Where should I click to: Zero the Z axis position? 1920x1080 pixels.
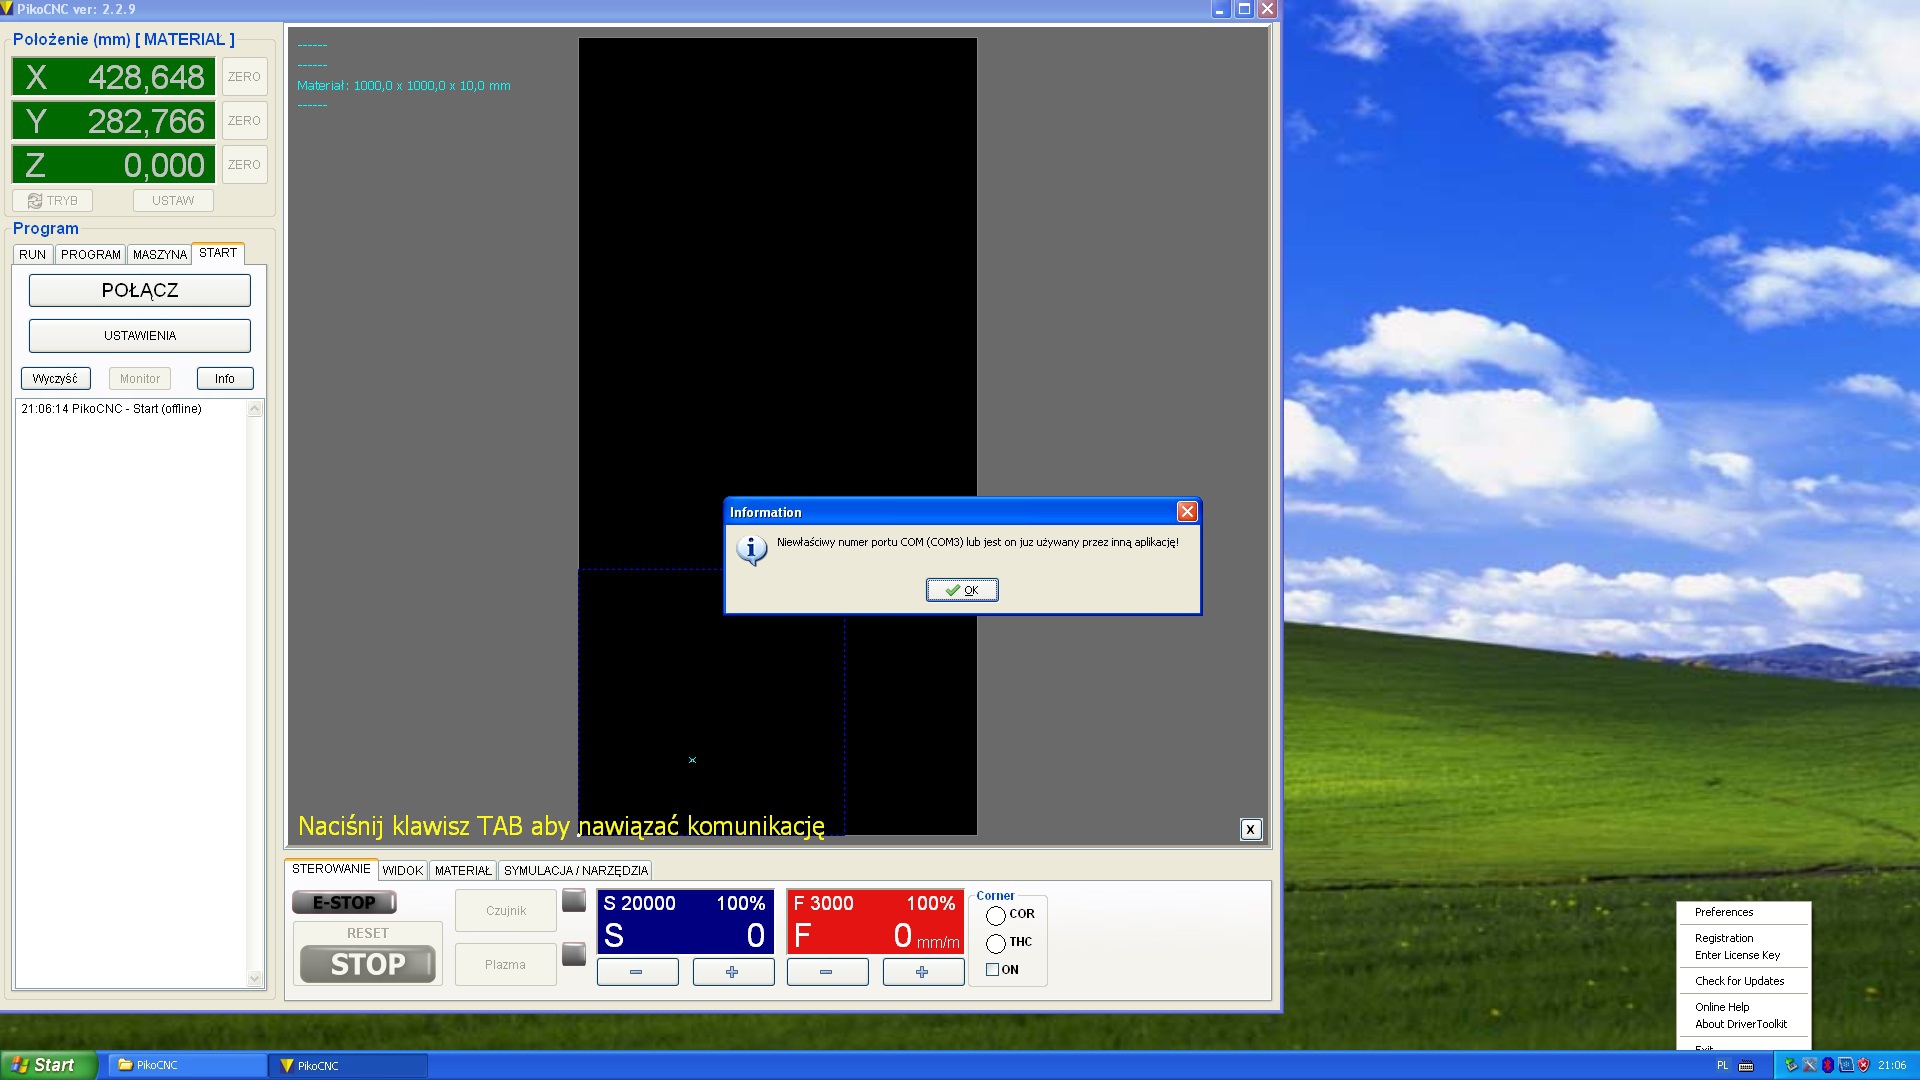click(x=244, y=165)
